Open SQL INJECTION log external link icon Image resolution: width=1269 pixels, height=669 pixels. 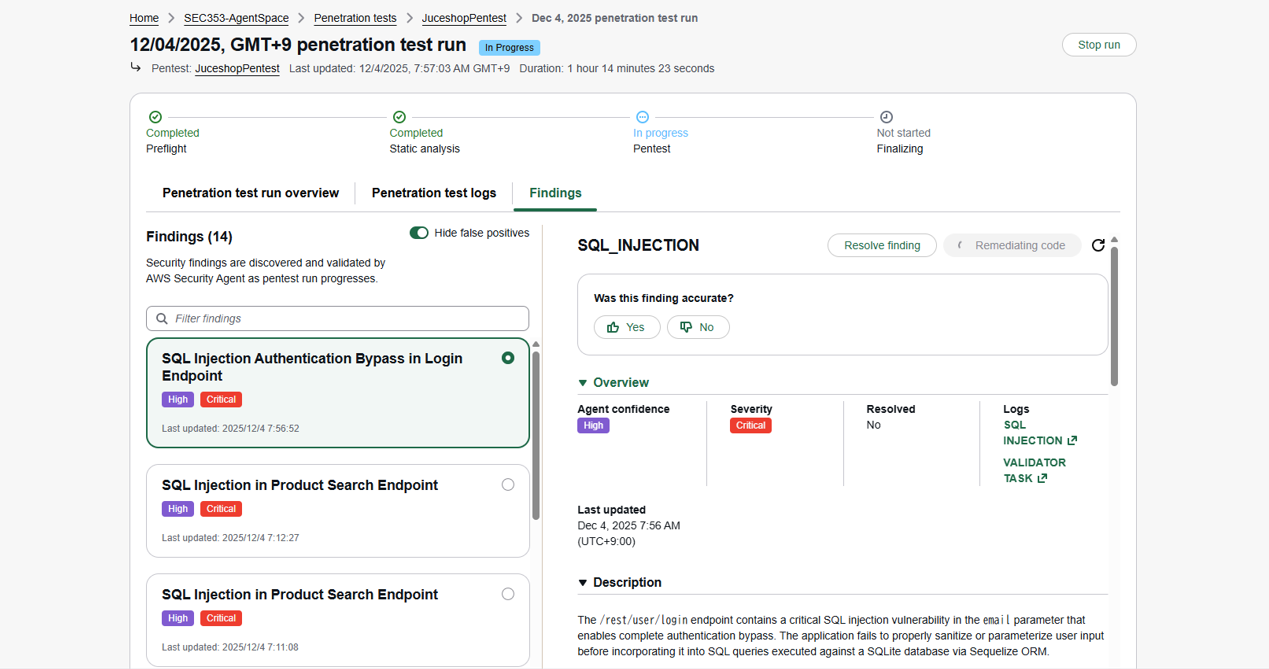tap(1073, 441)
